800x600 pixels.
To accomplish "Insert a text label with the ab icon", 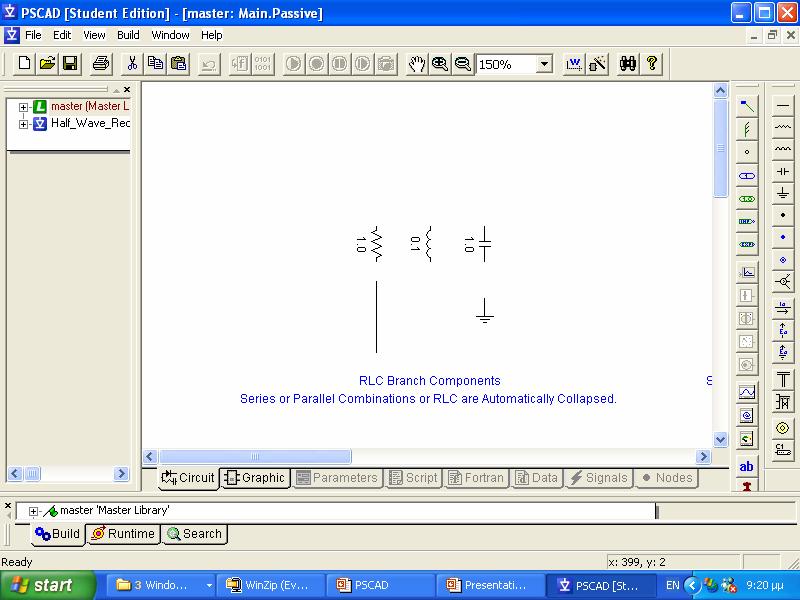I will pyautogui.click(x=746, y=466).
